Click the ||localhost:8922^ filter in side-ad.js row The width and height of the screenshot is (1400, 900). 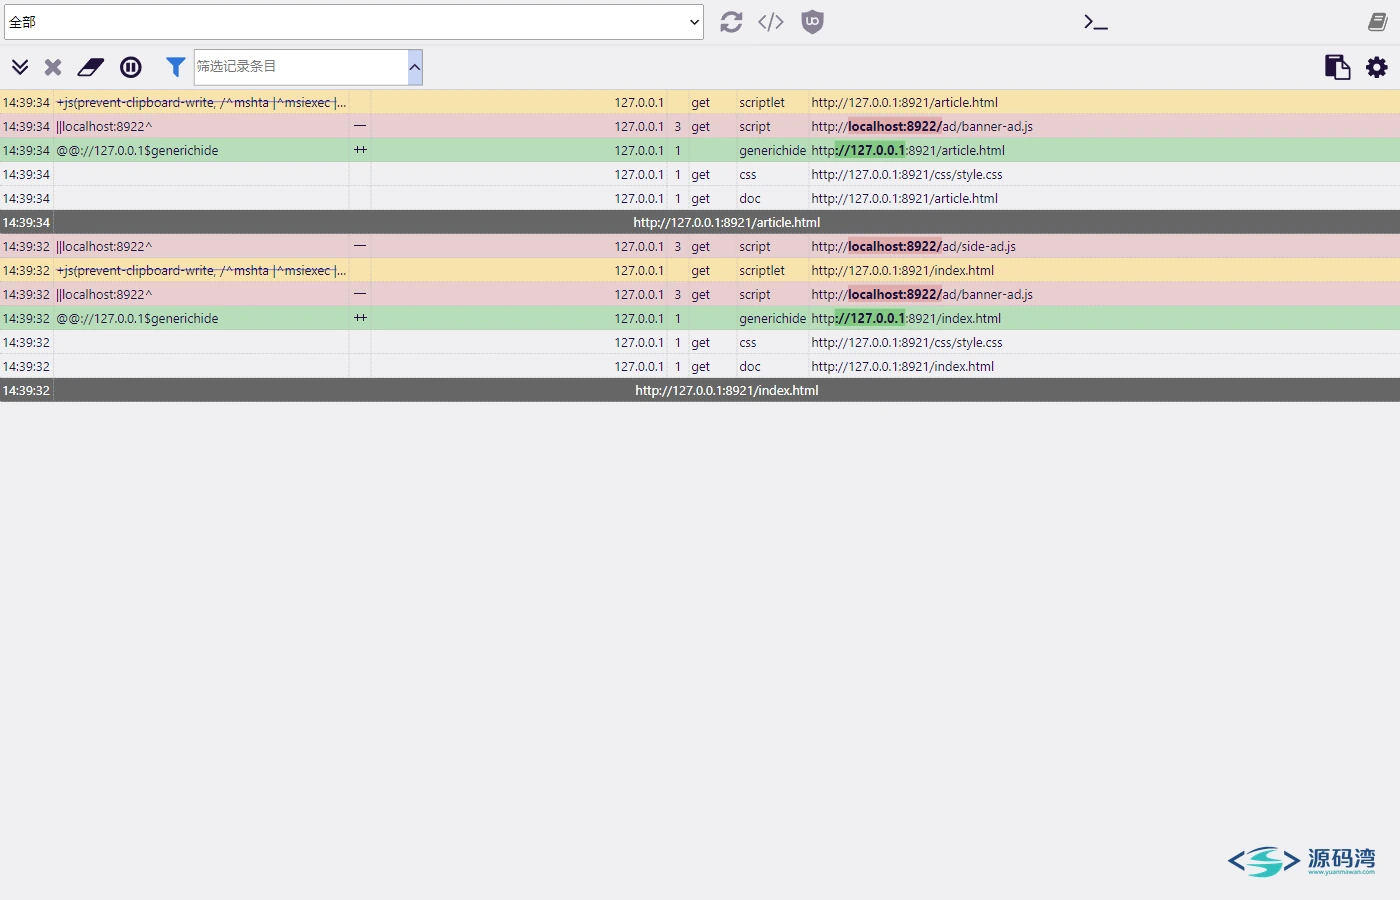click(104, 246)
